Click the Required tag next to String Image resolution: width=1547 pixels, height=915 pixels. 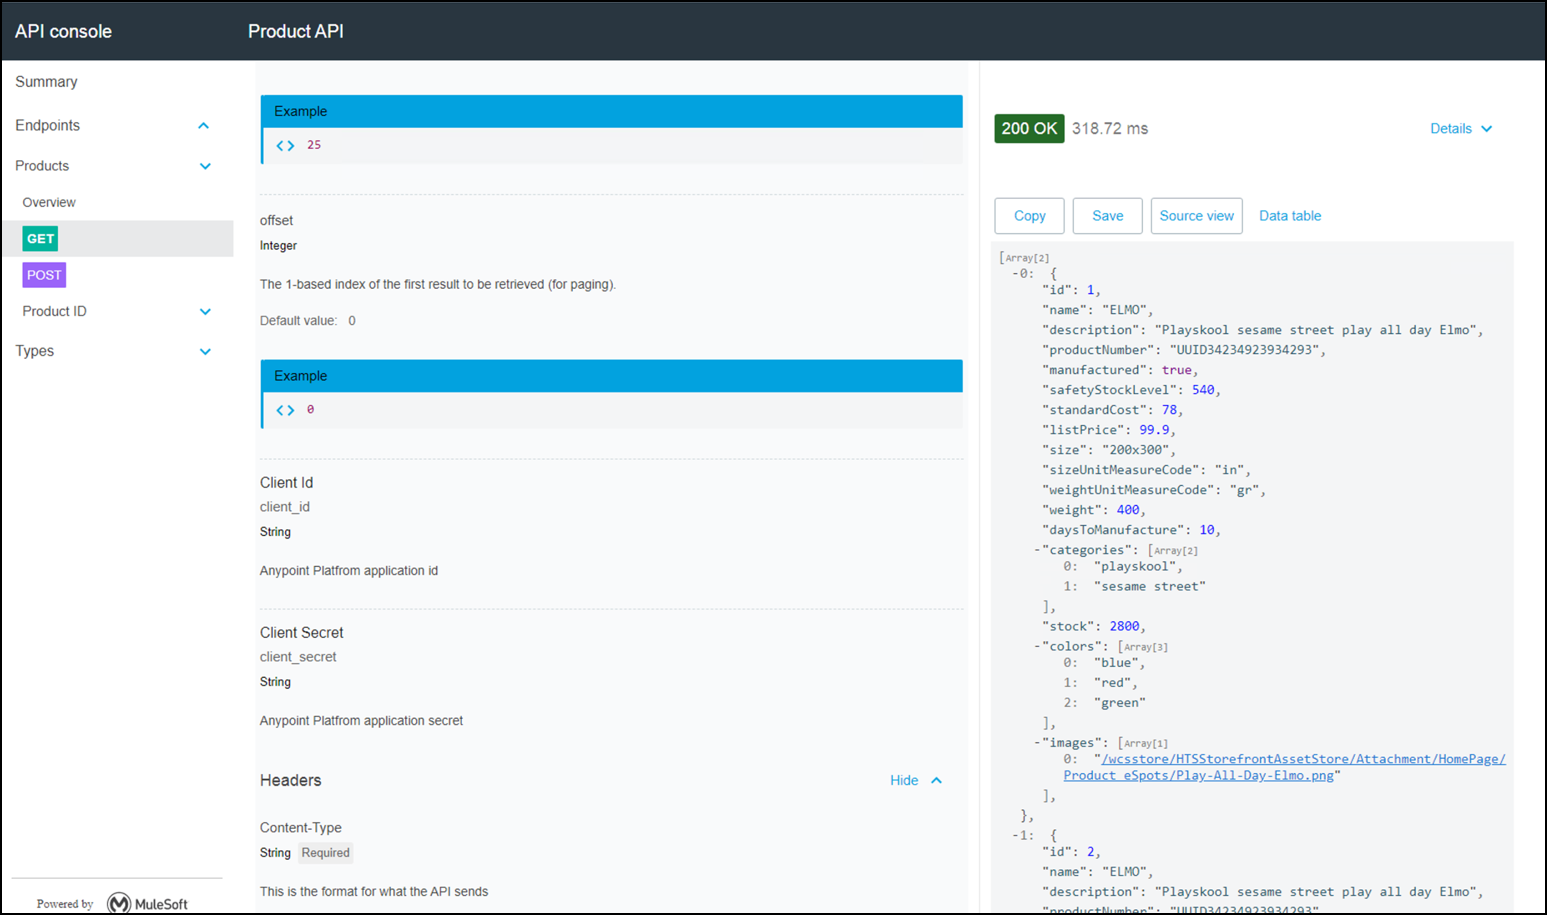[326, 853]
